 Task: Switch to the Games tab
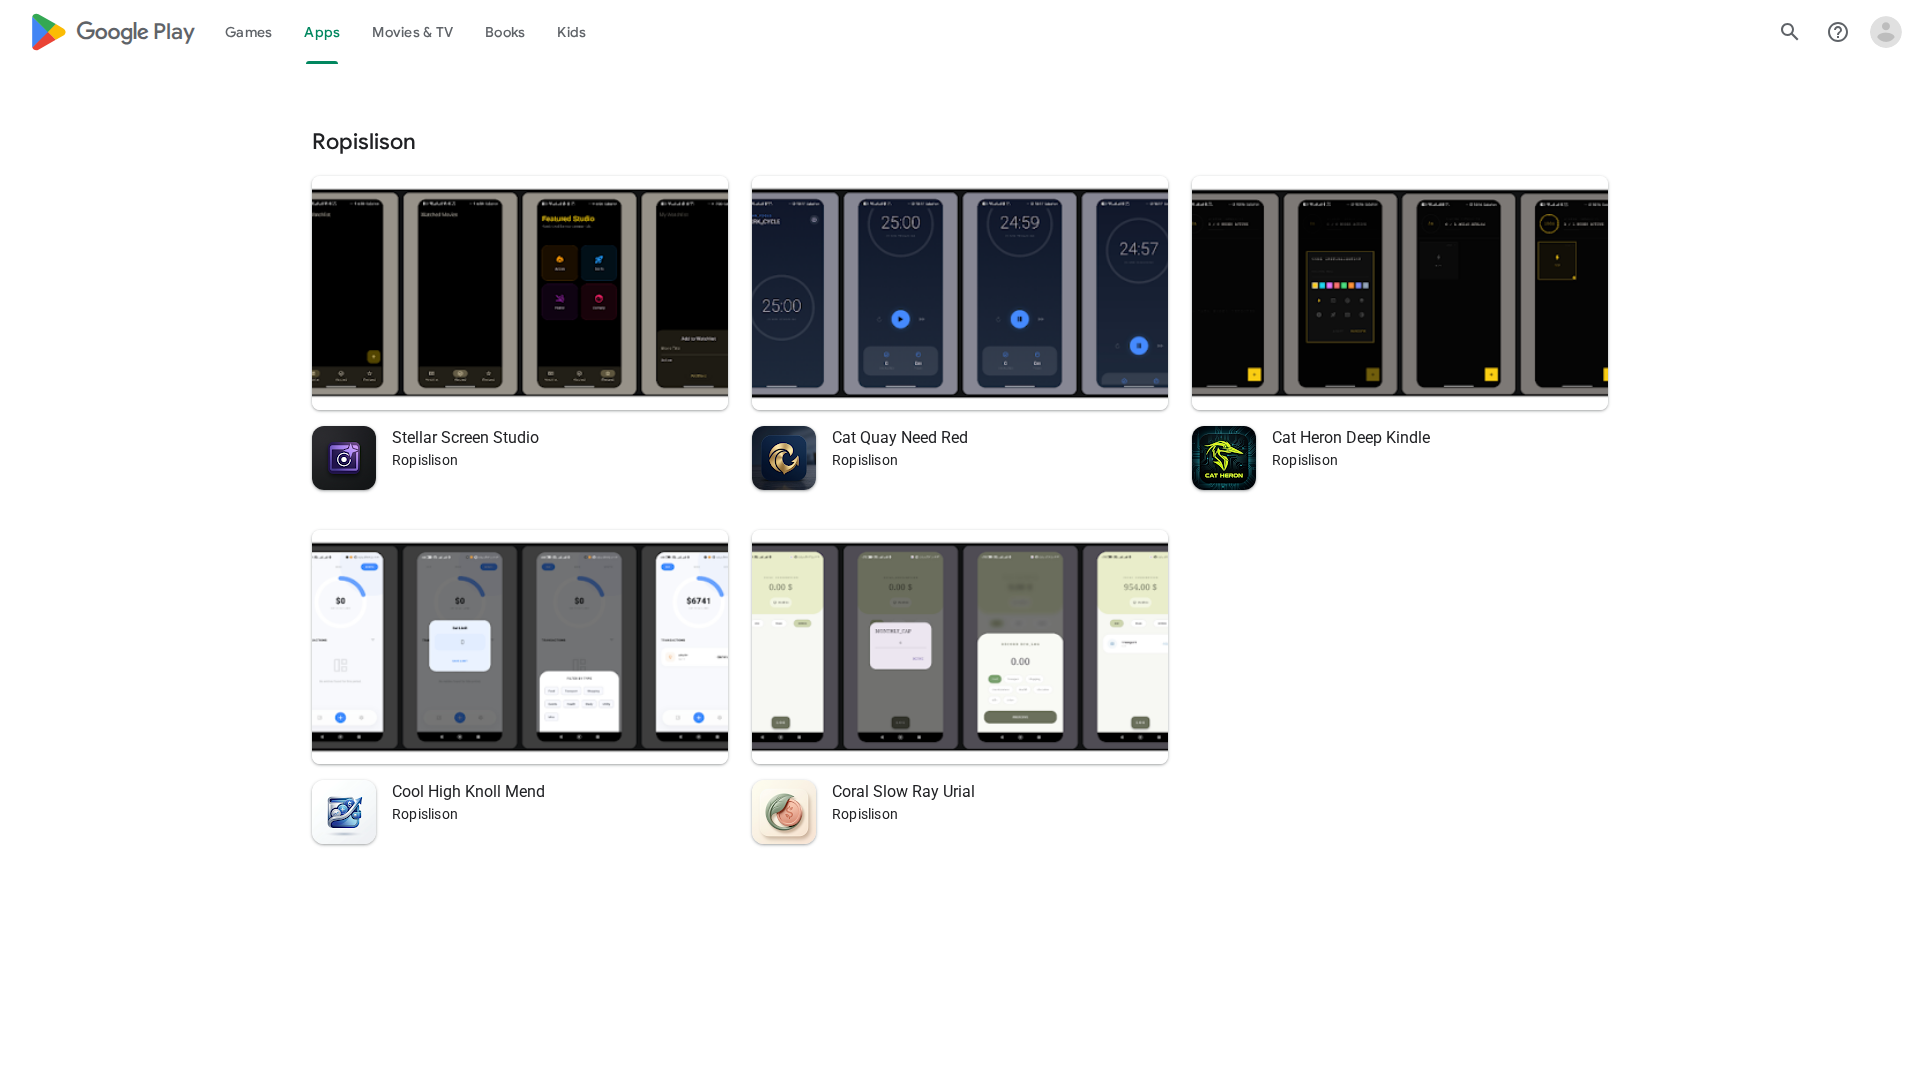248,32
